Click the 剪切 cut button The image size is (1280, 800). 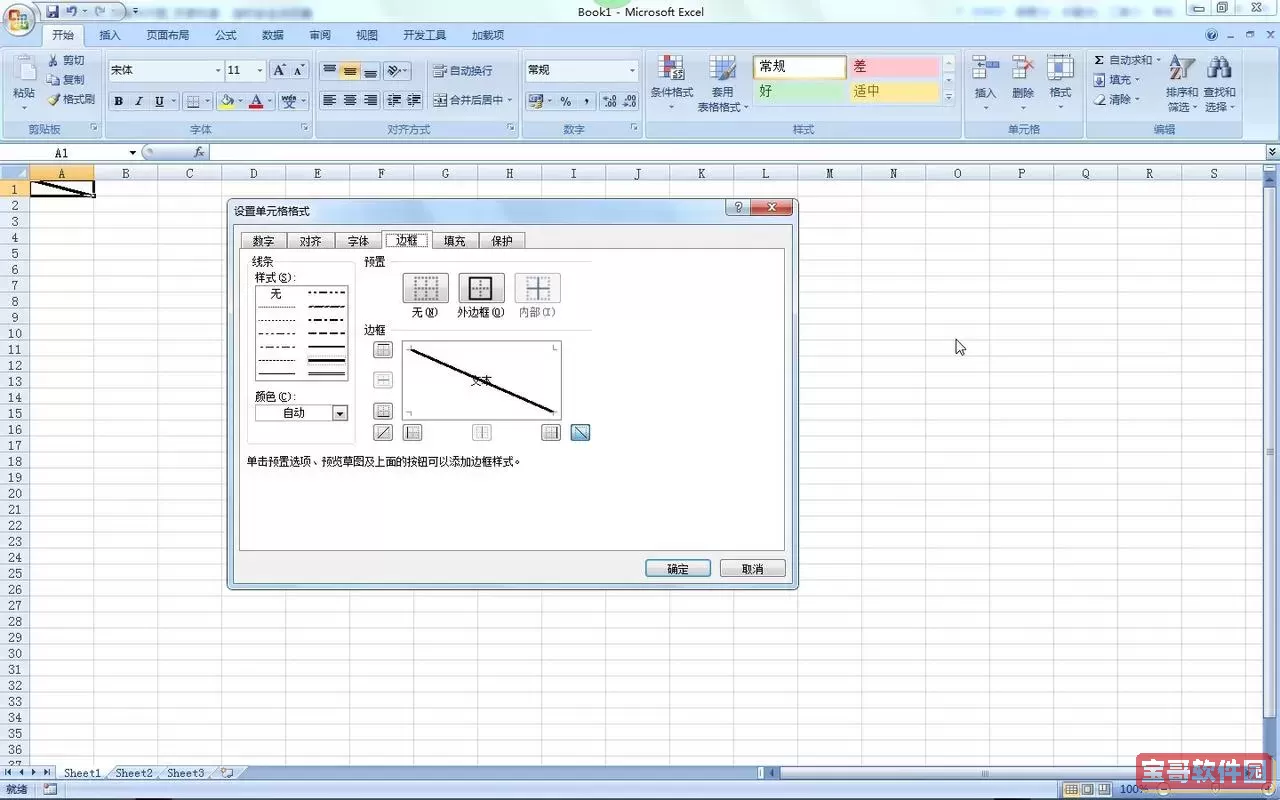66,61
